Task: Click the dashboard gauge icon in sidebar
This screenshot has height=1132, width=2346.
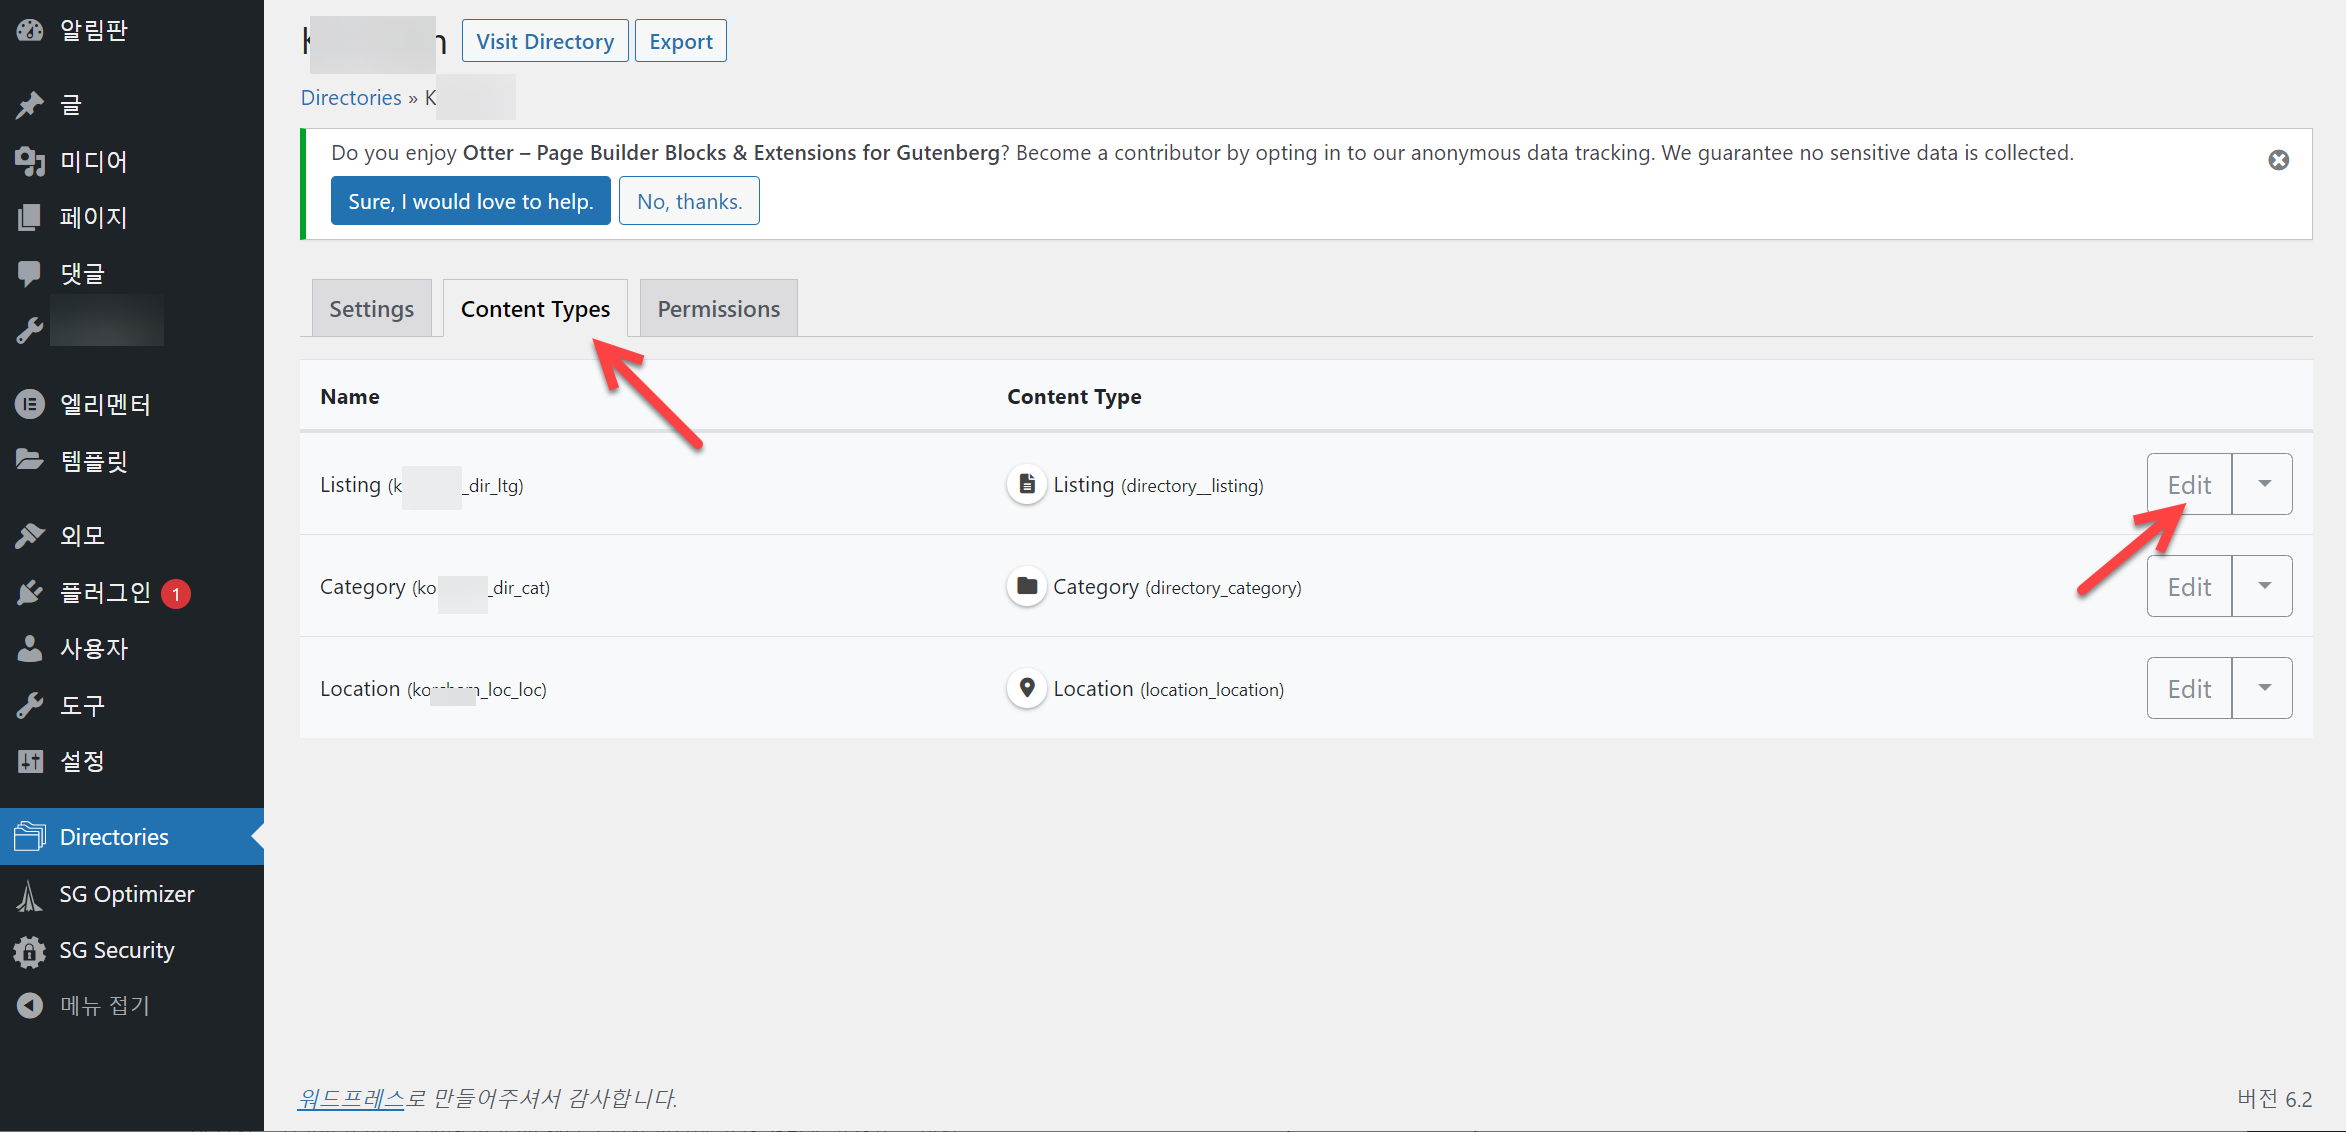Action: [x=30, y=30]
